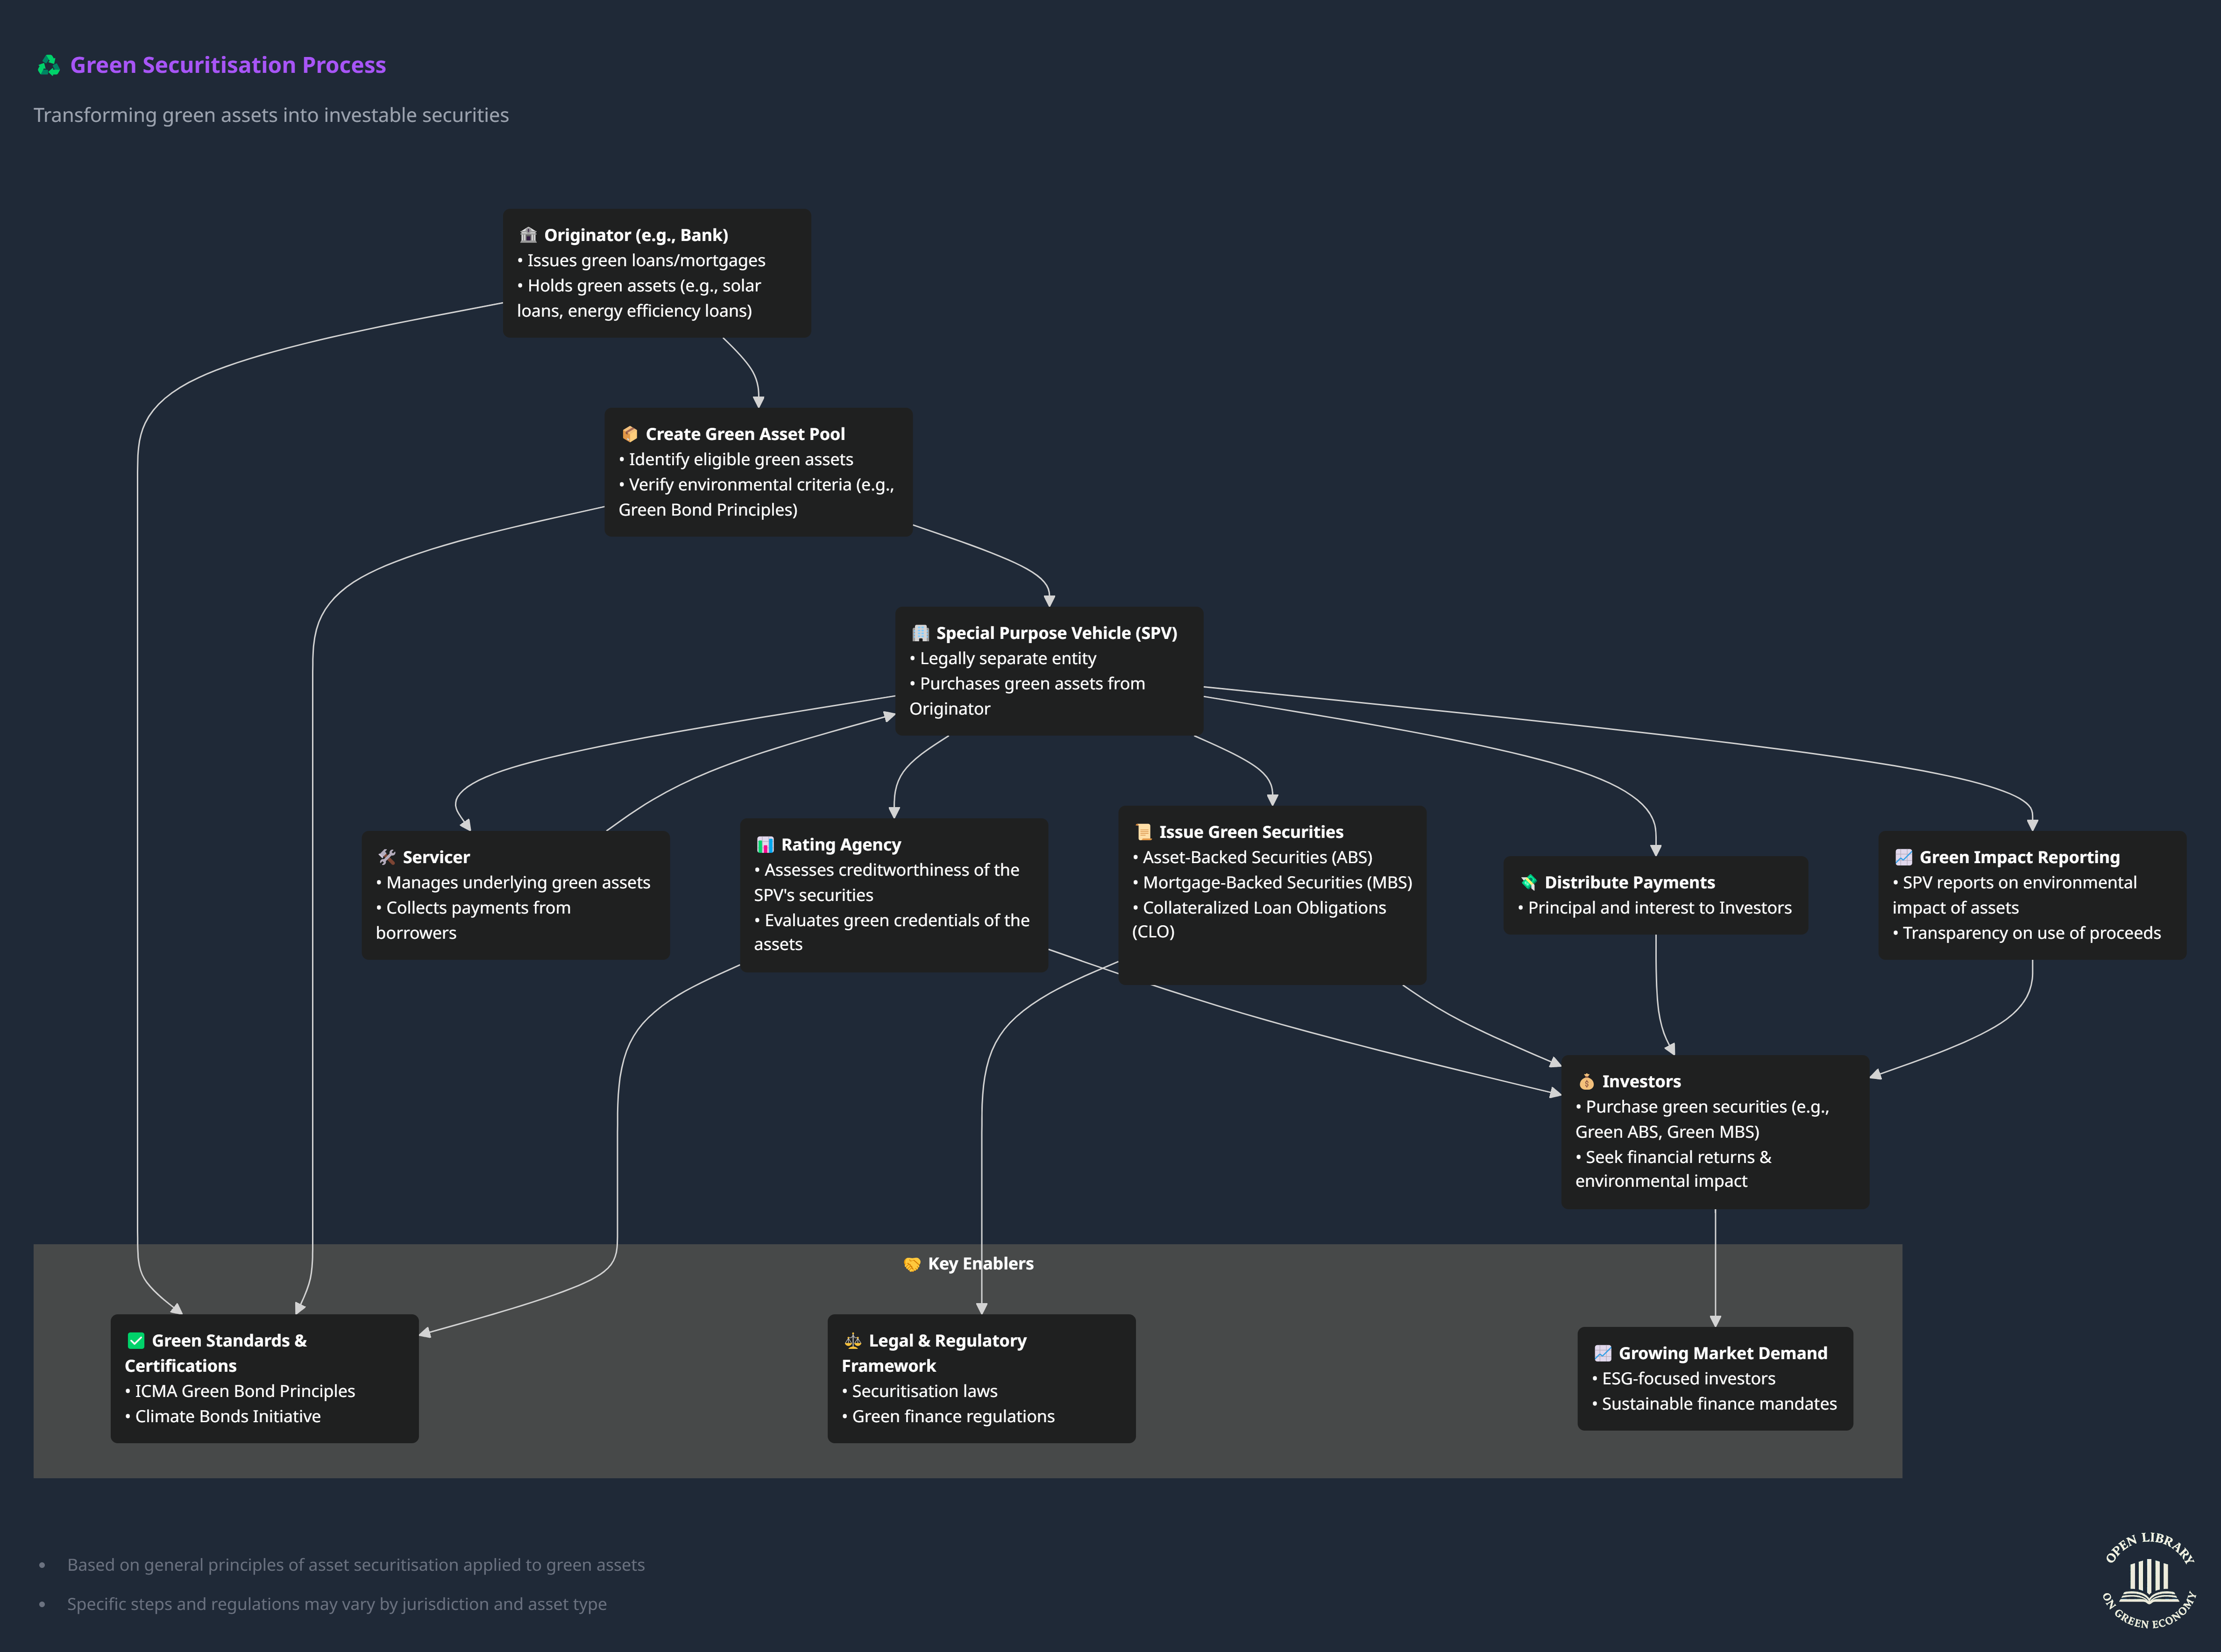Click the chart icon beside Growing Market Demand

tap(1602, 1354)
